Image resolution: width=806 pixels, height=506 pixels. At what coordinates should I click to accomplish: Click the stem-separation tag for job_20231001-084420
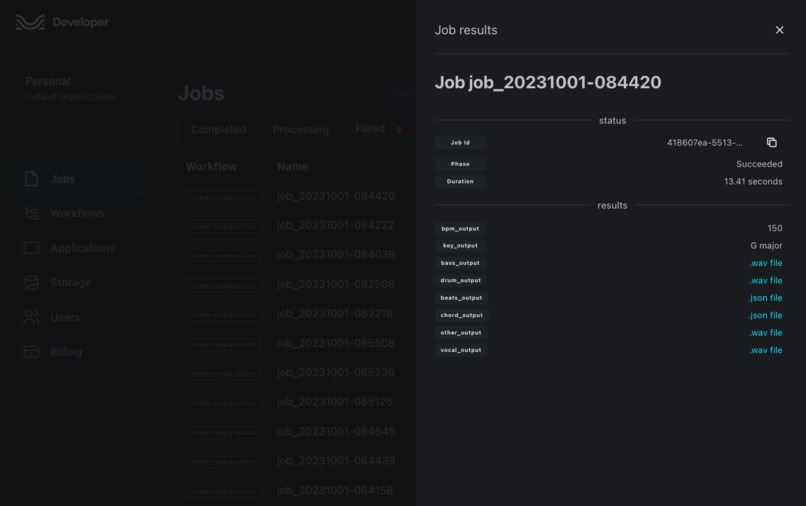tap(223, 197)
